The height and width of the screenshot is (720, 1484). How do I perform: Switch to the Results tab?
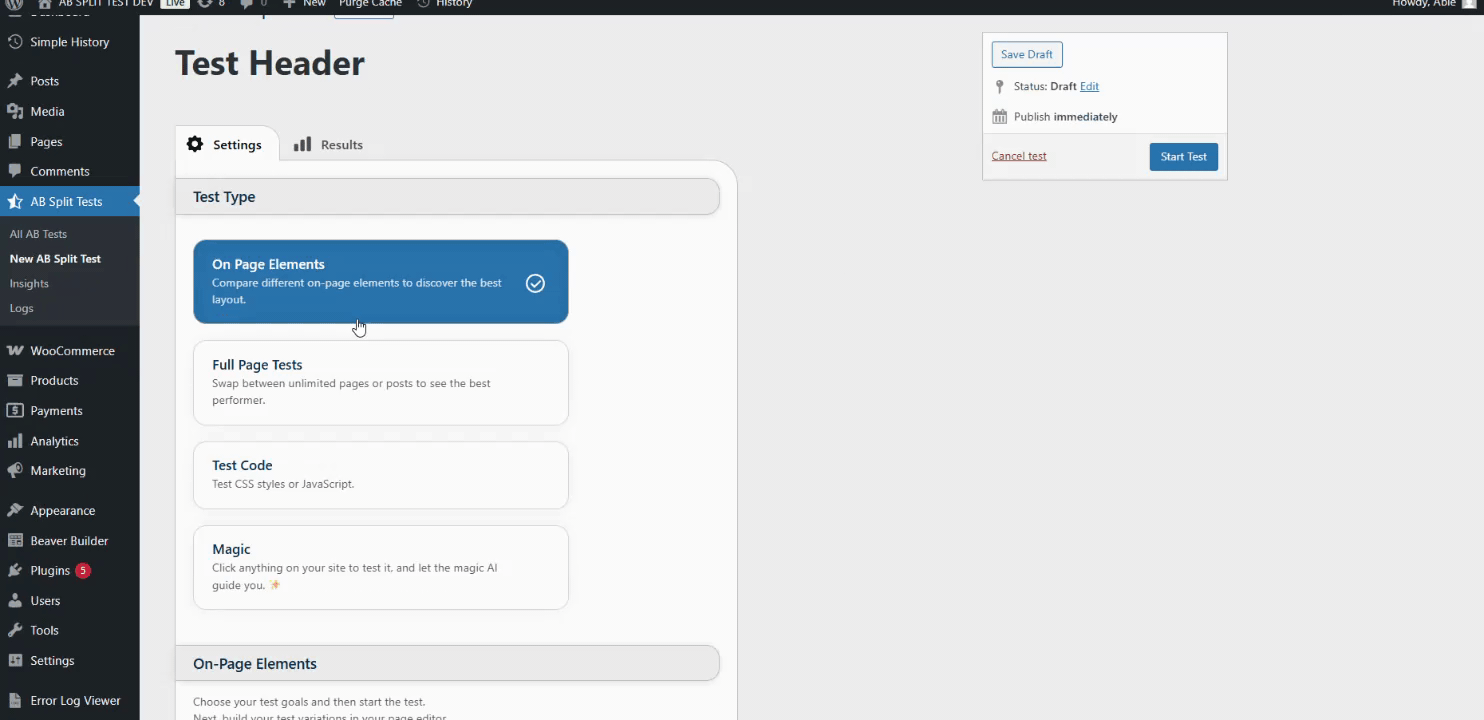pos(328,145)
